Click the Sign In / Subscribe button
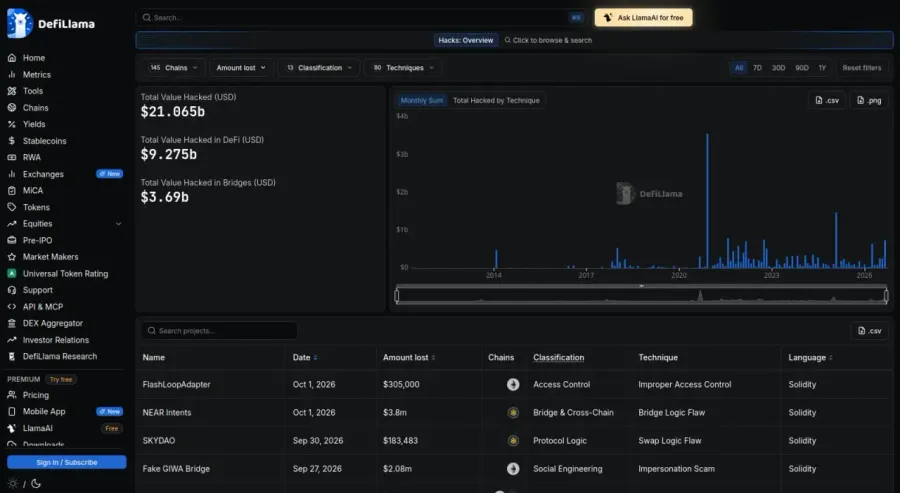This screenshot has height=493, width=900. click(x=67, y=462)
